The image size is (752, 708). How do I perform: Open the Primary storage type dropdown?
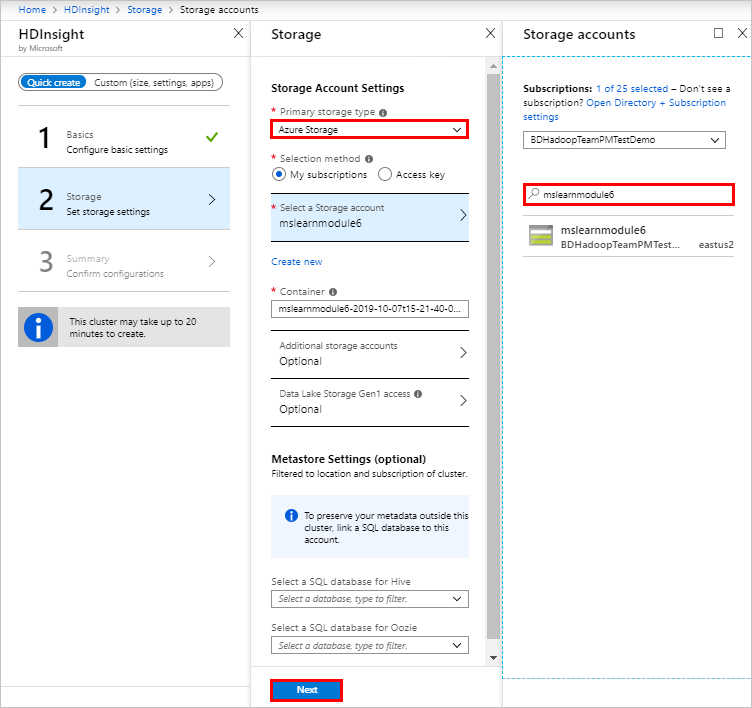(x=369, y=130)
